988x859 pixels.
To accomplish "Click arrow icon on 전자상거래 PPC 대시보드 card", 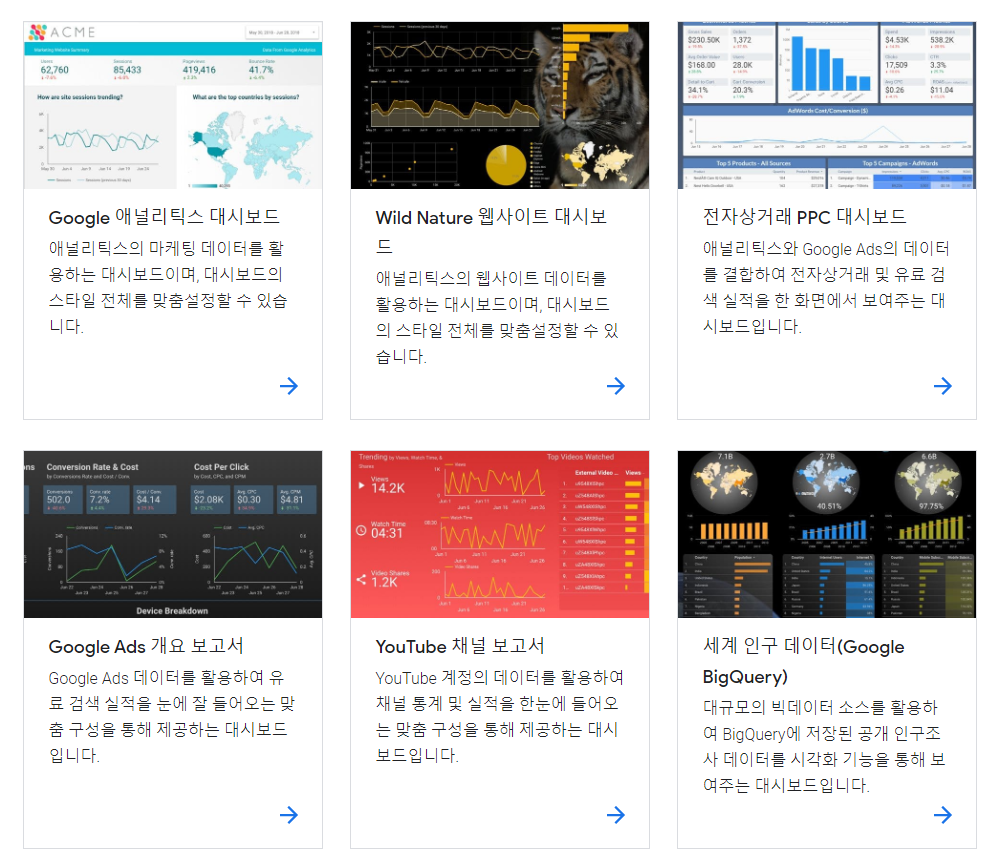I will pos(943,386).
